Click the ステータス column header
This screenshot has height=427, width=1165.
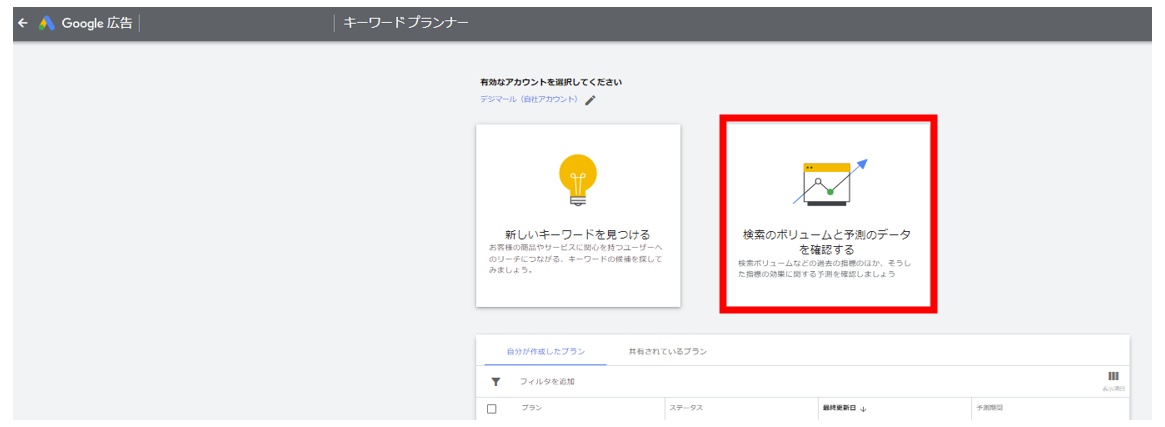(686, 408)
